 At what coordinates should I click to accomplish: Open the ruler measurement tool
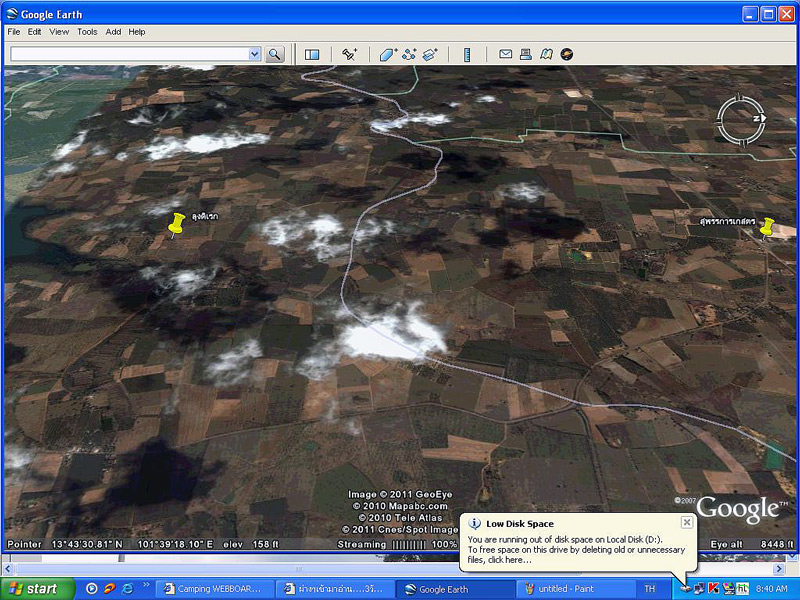point(467,54)
